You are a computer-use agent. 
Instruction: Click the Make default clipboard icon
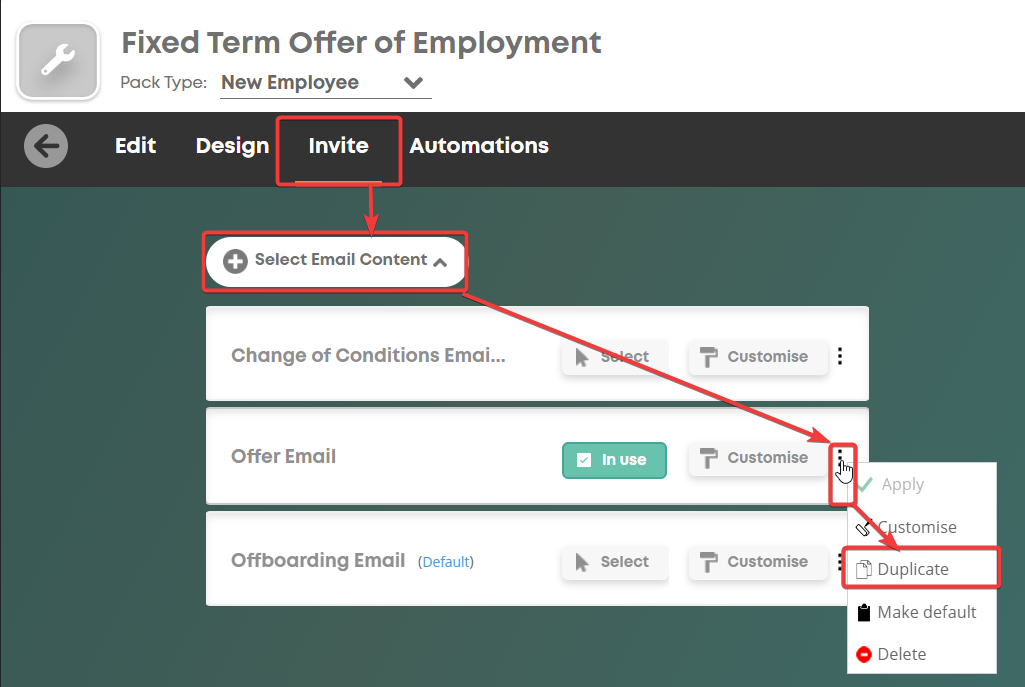(x=864, y=612)
